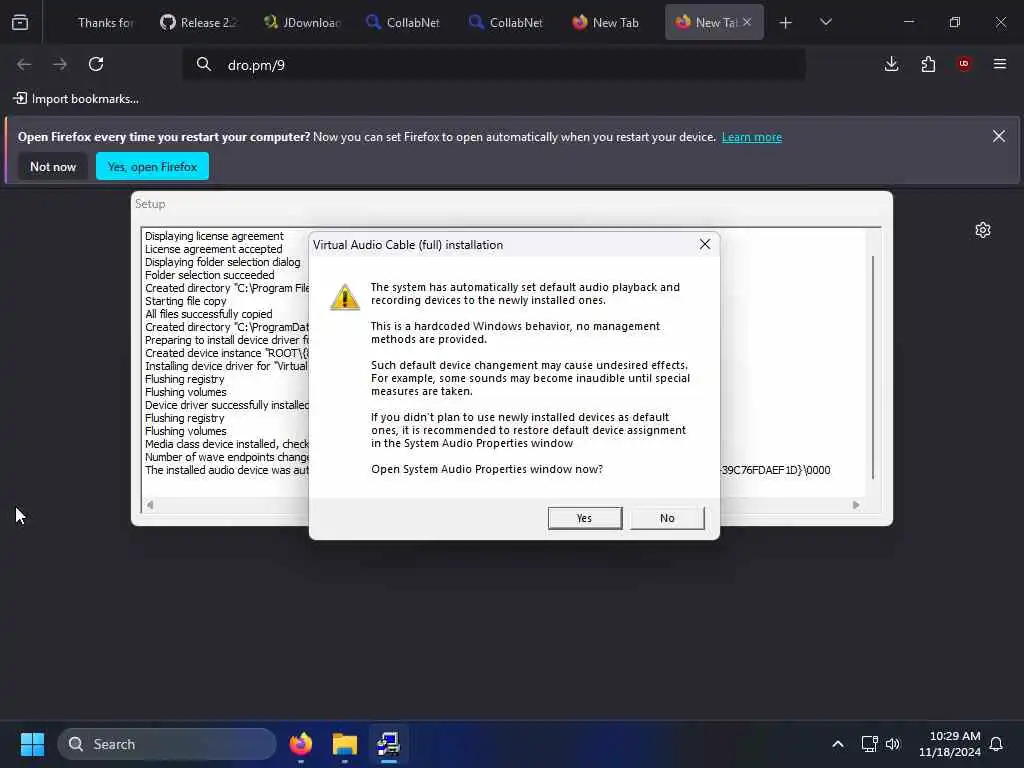
Task: Open the volume speaker tray icon
Action: pyautogui.click(x=893, y=744)
